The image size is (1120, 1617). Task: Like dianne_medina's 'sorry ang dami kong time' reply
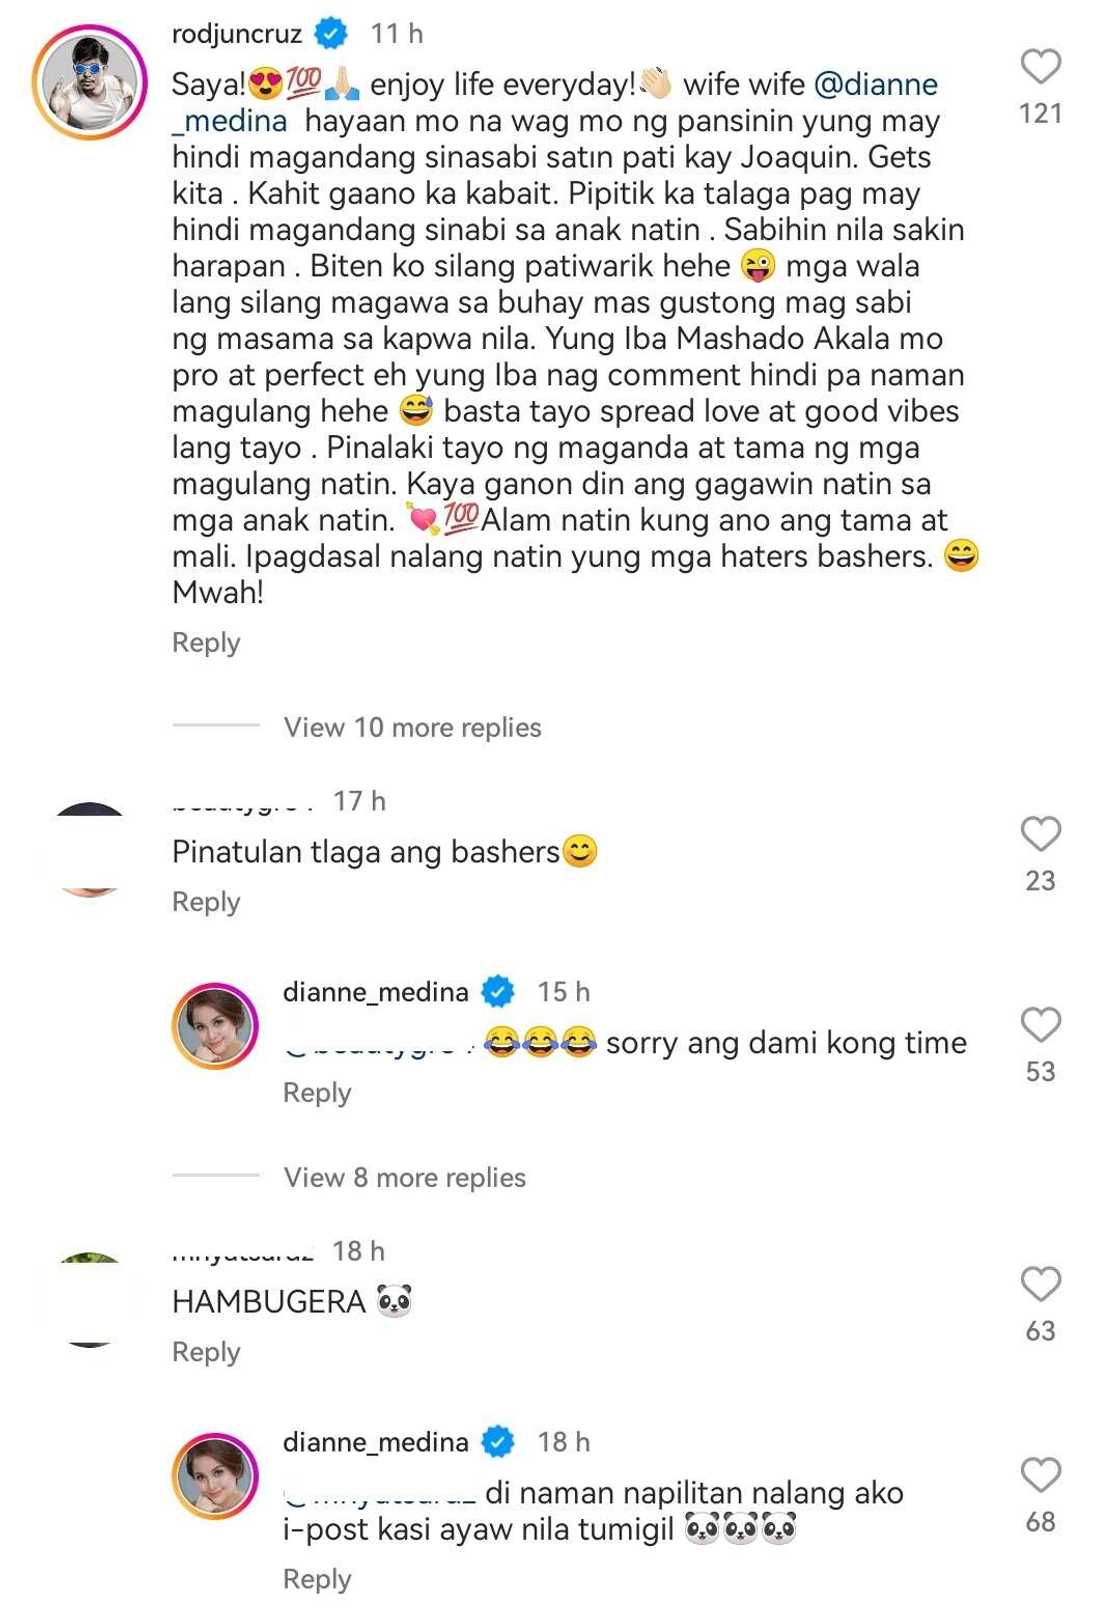(x=1040, y=1024)
